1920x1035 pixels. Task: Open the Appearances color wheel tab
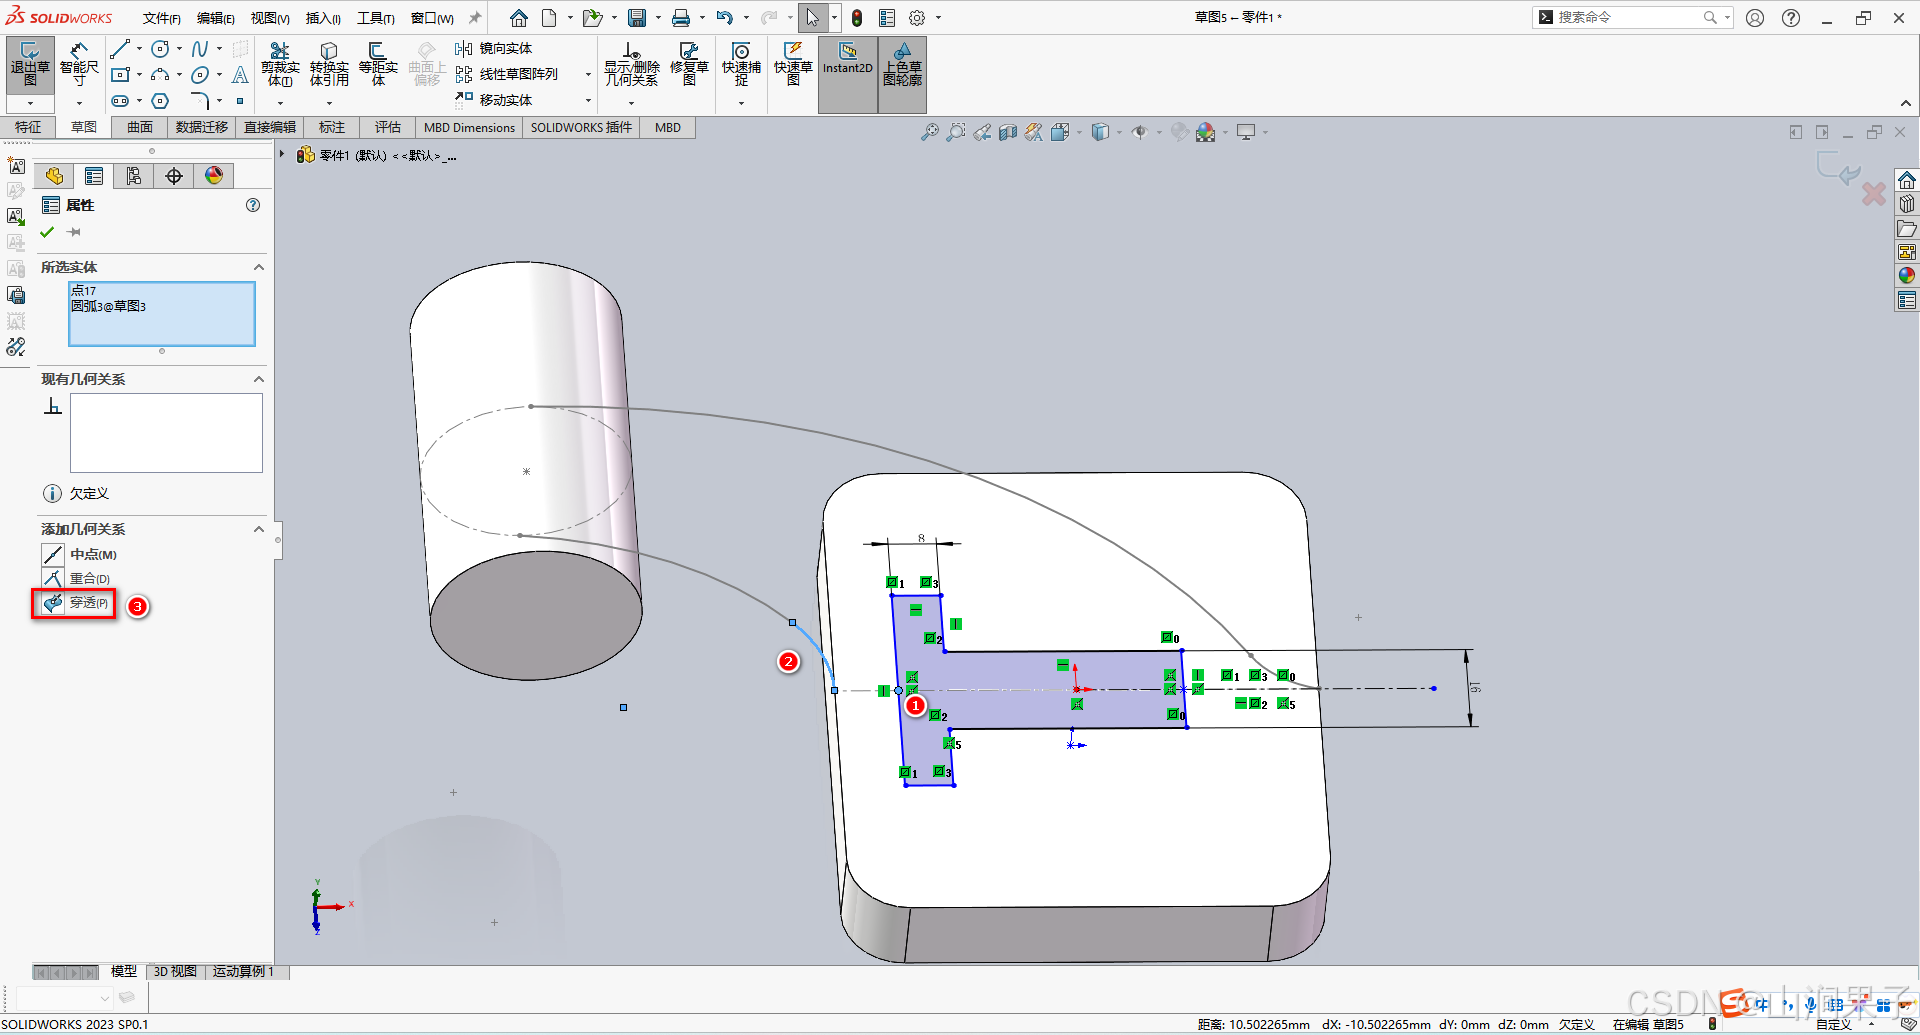coord(213,175)
